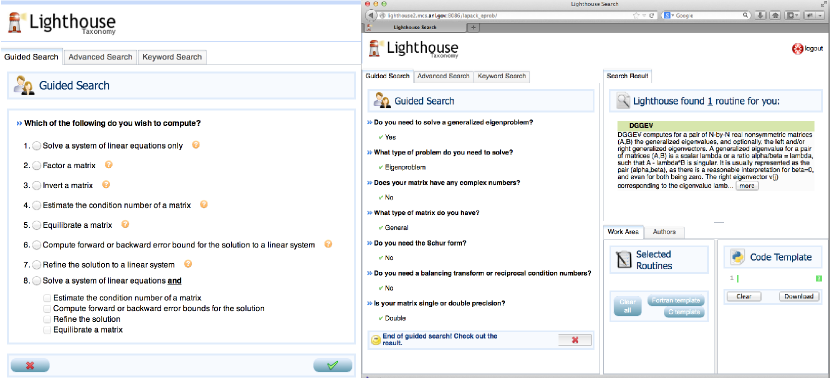Open help for 'Estimate the condition number of a matrix' radio option
This screenshot has height=378, width=830.
[203, 204]
